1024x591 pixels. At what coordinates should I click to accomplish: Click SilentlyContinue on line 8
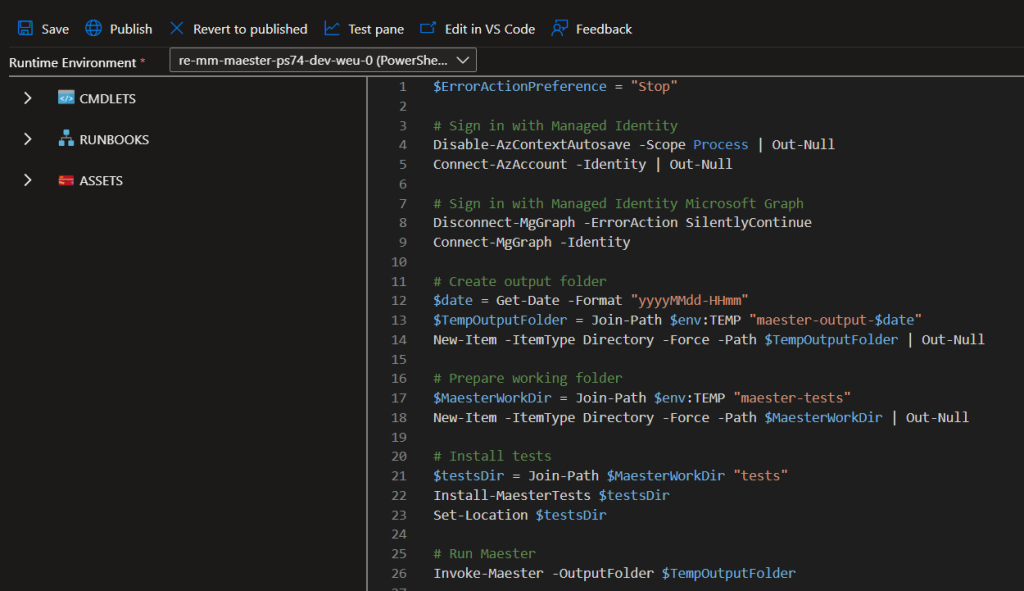pos(748,222)
